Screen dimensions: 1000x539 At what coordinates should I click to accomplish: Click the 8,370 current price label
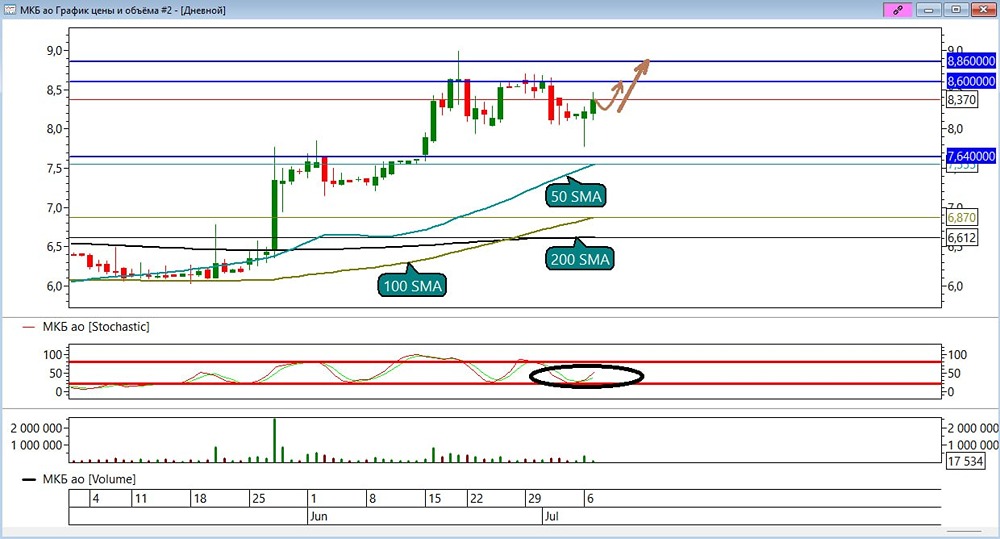961,100
